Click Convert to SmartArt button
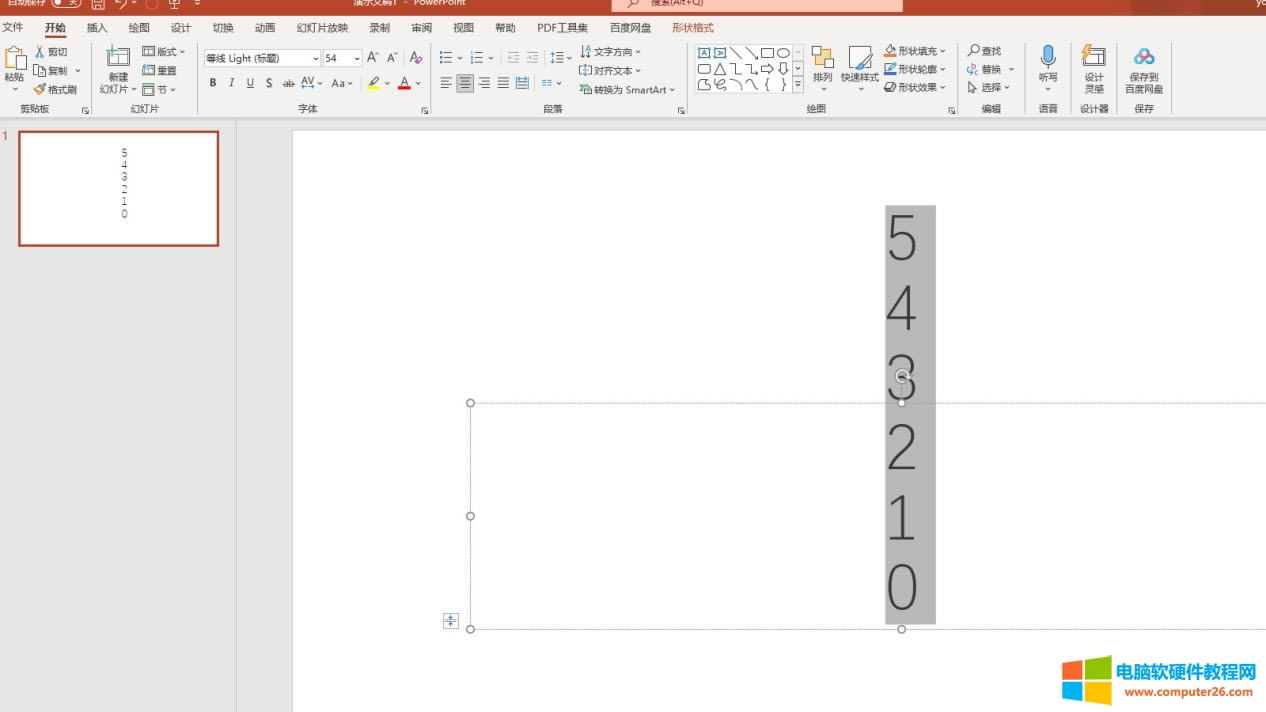This screenshot has width=1266, height=712. tap(627, 89)
